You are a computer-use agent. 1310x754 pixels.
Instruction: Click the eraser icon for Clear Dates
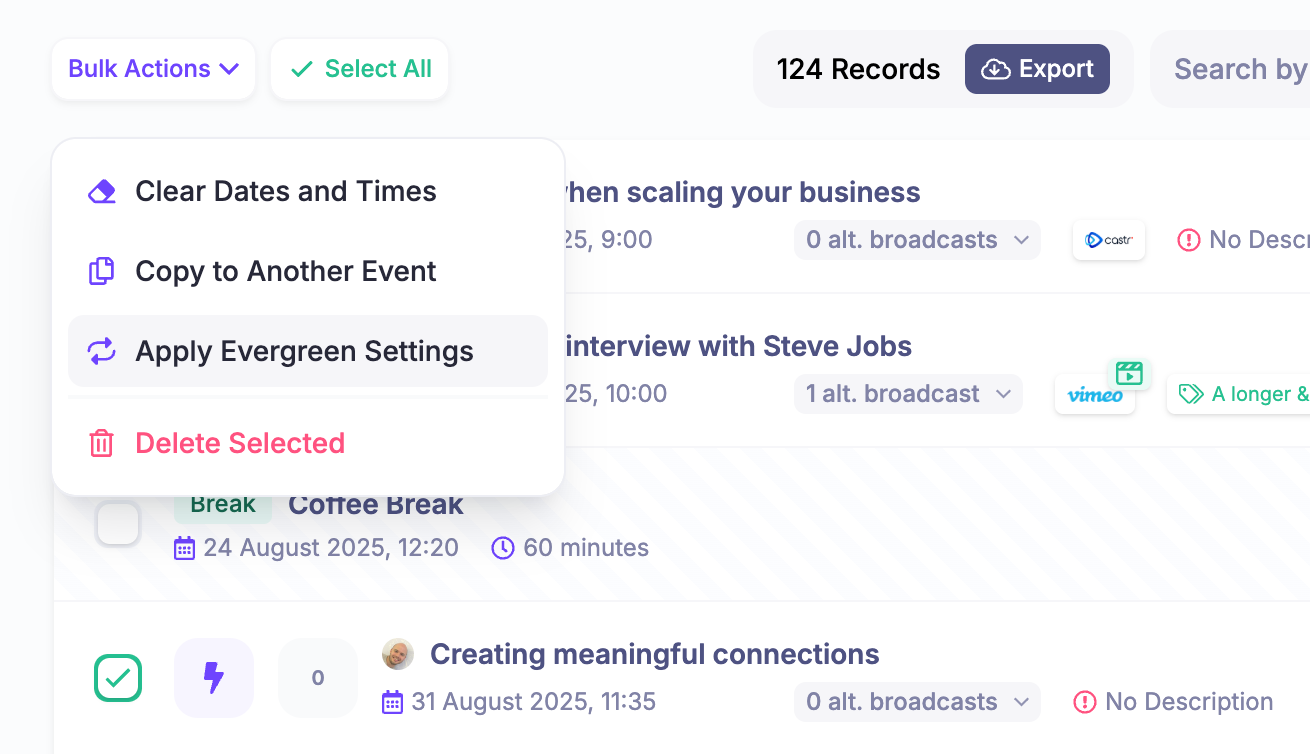(102, 192)
